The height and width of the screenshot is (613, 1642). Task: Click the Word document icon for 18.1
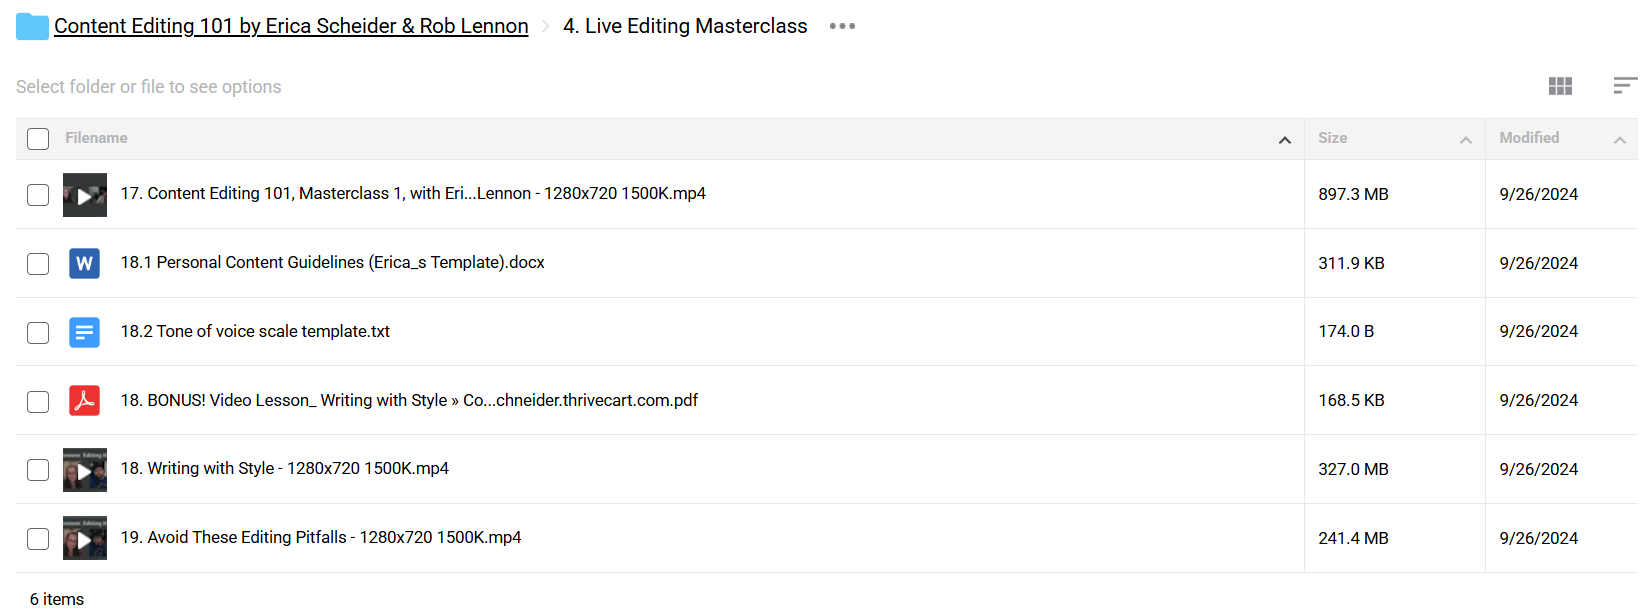[x=84, y=263]
